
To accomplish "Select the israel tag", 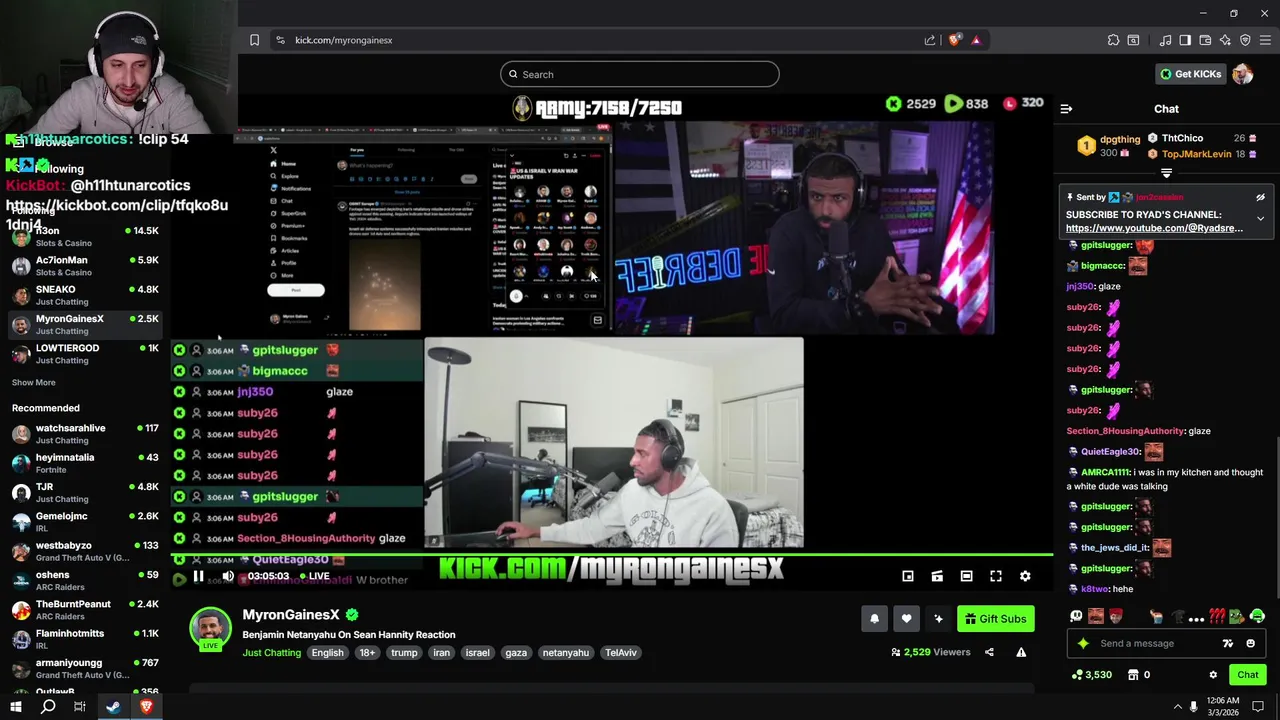I will pos(477,653).
